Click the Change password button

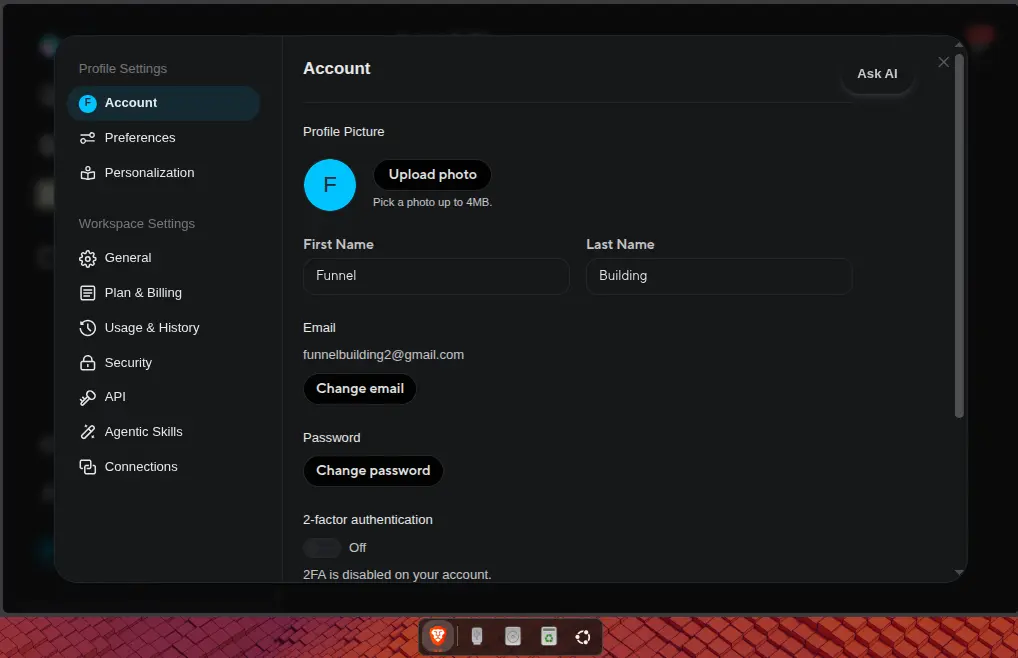(373, 470)
